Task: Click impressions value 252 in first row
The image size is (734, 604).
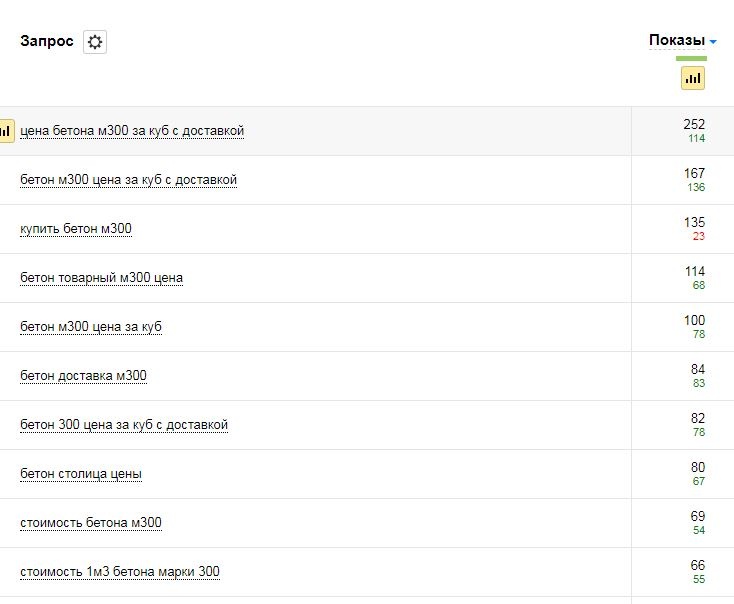Action: click(x=694, y=125)
